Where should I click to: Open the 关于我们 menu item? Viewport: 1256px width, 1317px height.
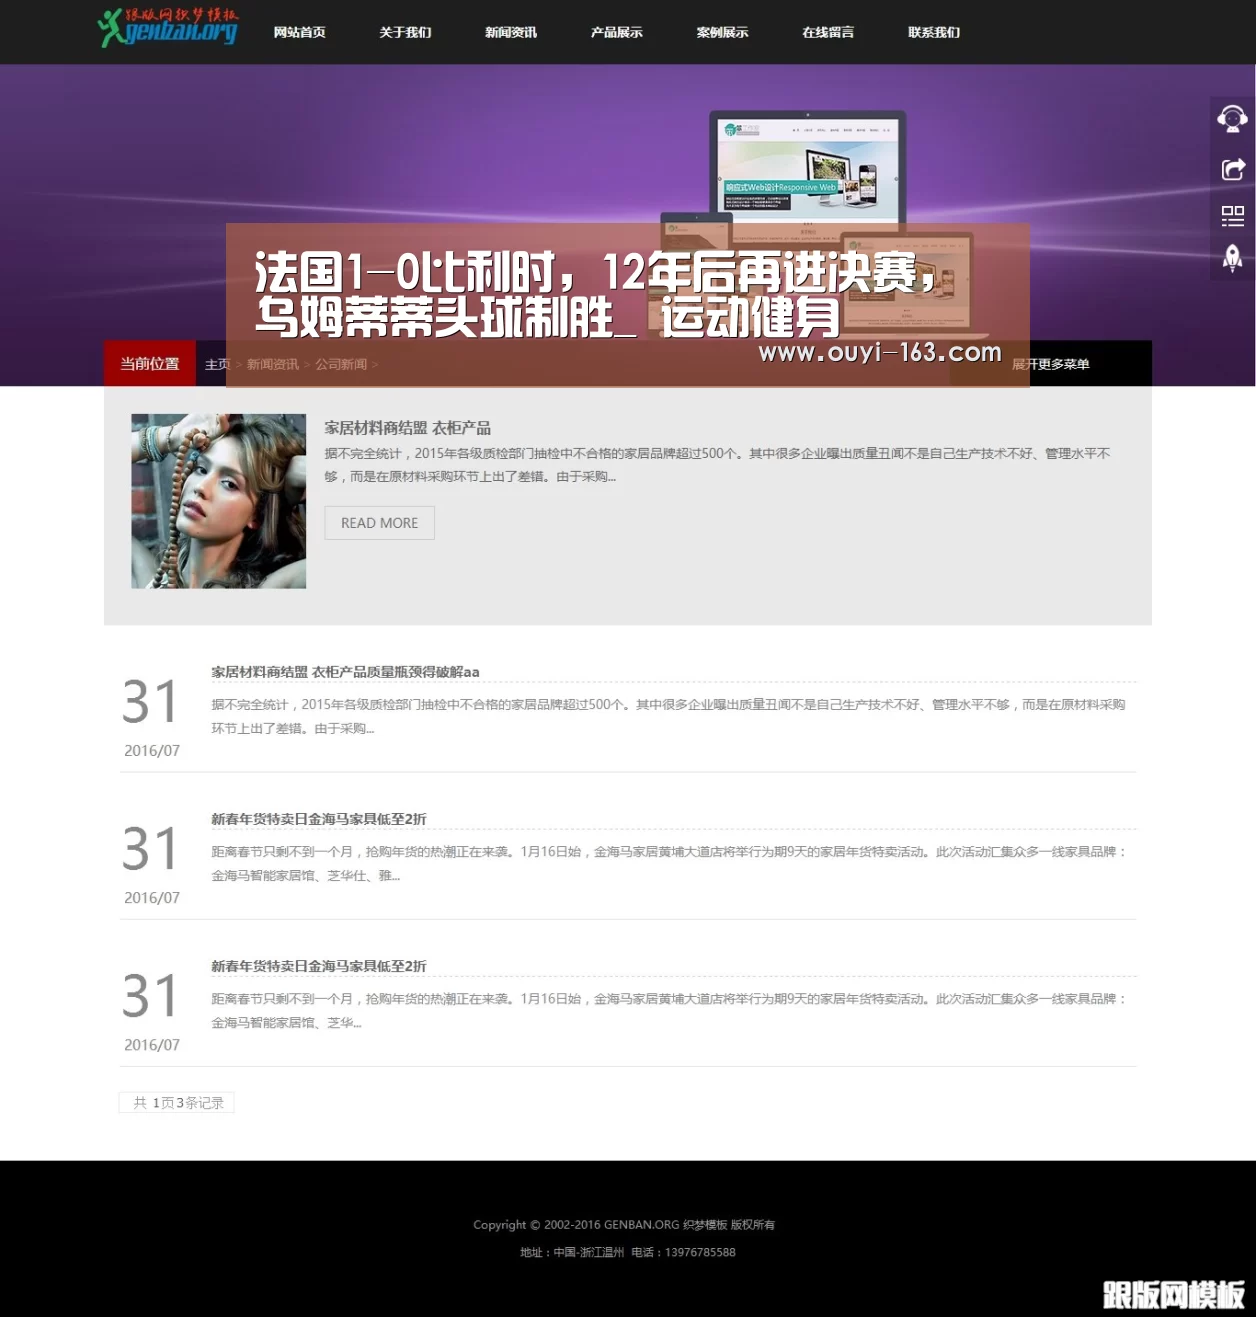[406, 32]
